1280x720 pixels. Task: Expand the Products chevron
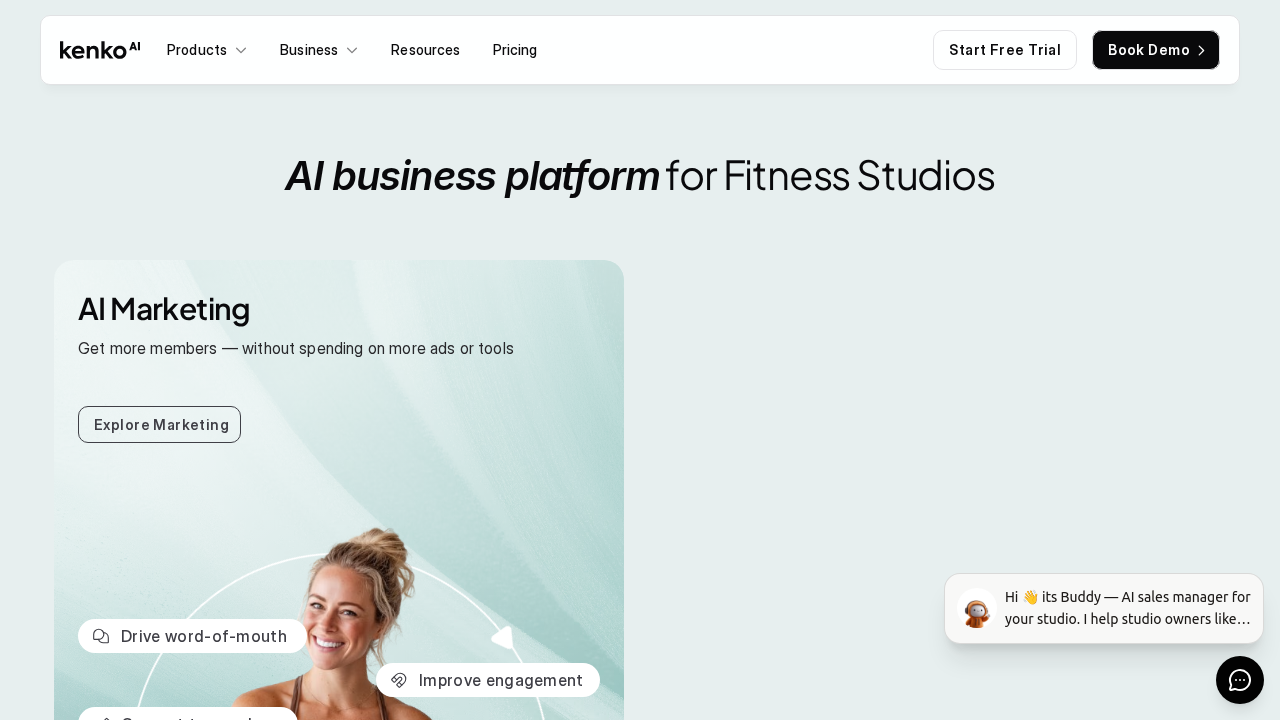click(241, 50)
